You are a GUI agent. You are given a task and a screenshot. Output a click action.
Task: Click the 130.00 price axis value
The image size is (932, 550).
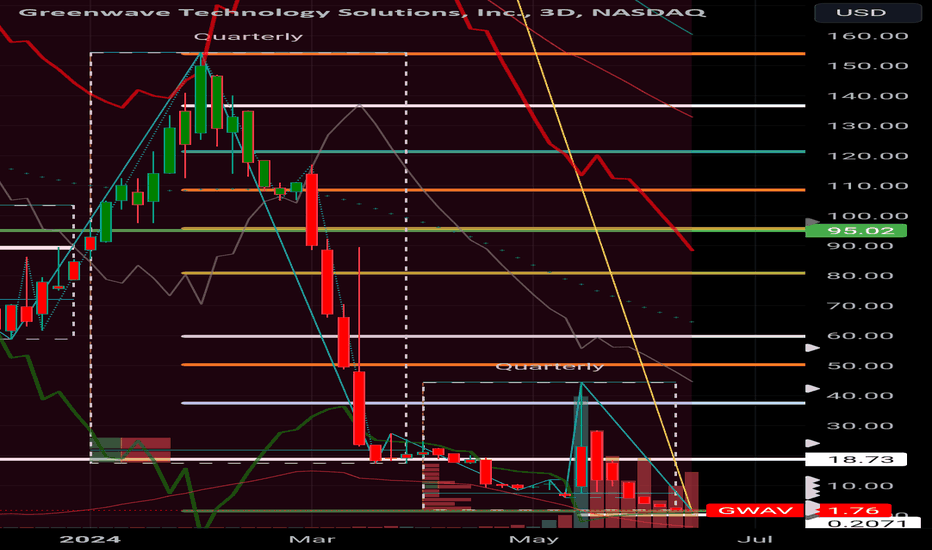868,126
